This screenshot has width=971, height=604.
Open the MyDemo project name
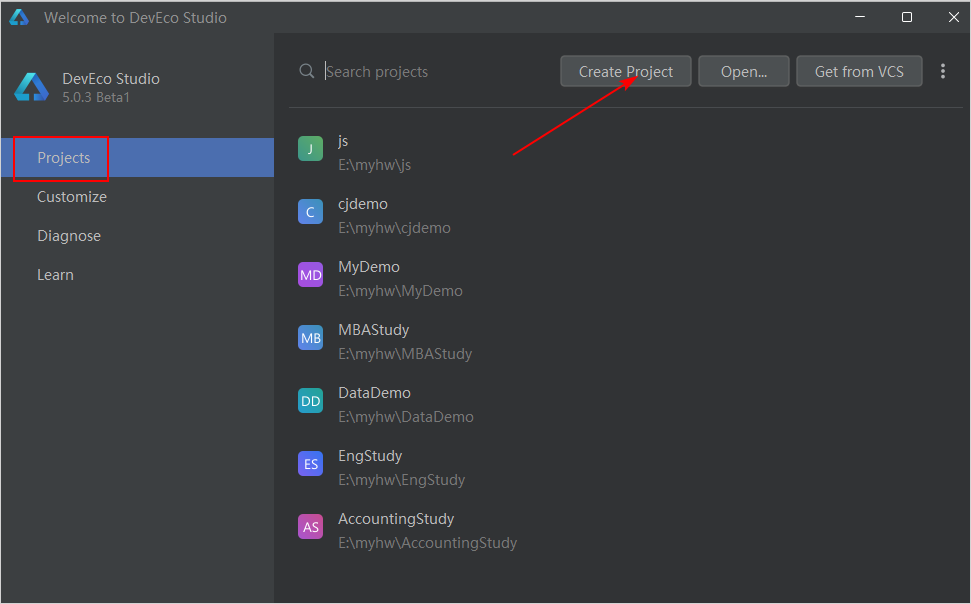tap(369, 267)
